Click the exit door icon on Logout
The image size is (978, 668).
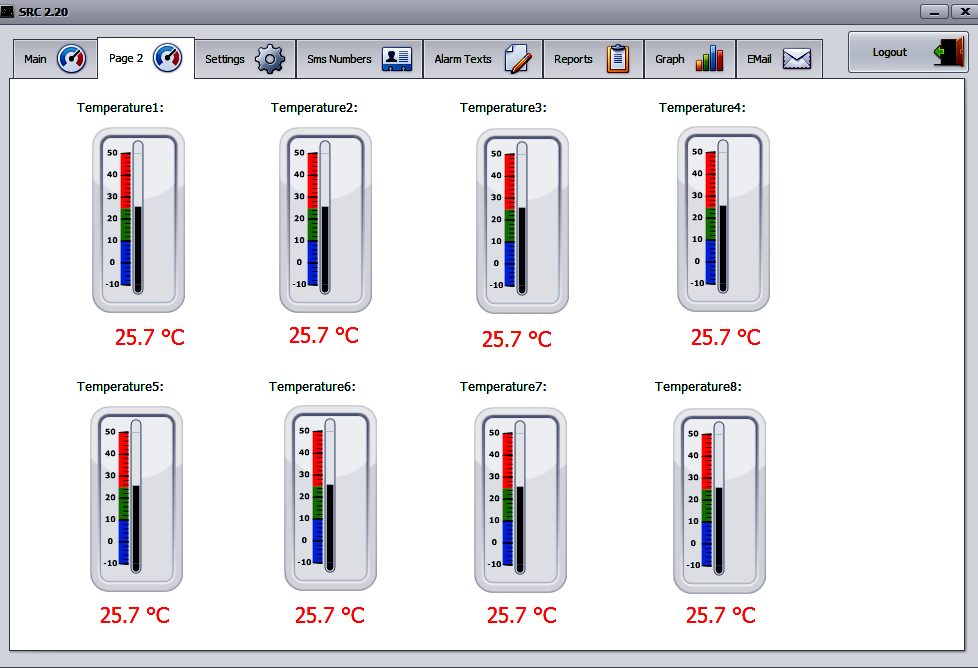pos(948,52)
